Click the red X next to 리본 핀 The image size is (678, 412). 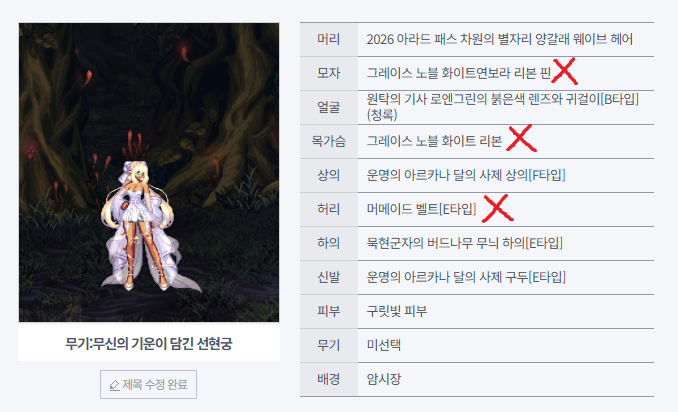pos(565,71)
